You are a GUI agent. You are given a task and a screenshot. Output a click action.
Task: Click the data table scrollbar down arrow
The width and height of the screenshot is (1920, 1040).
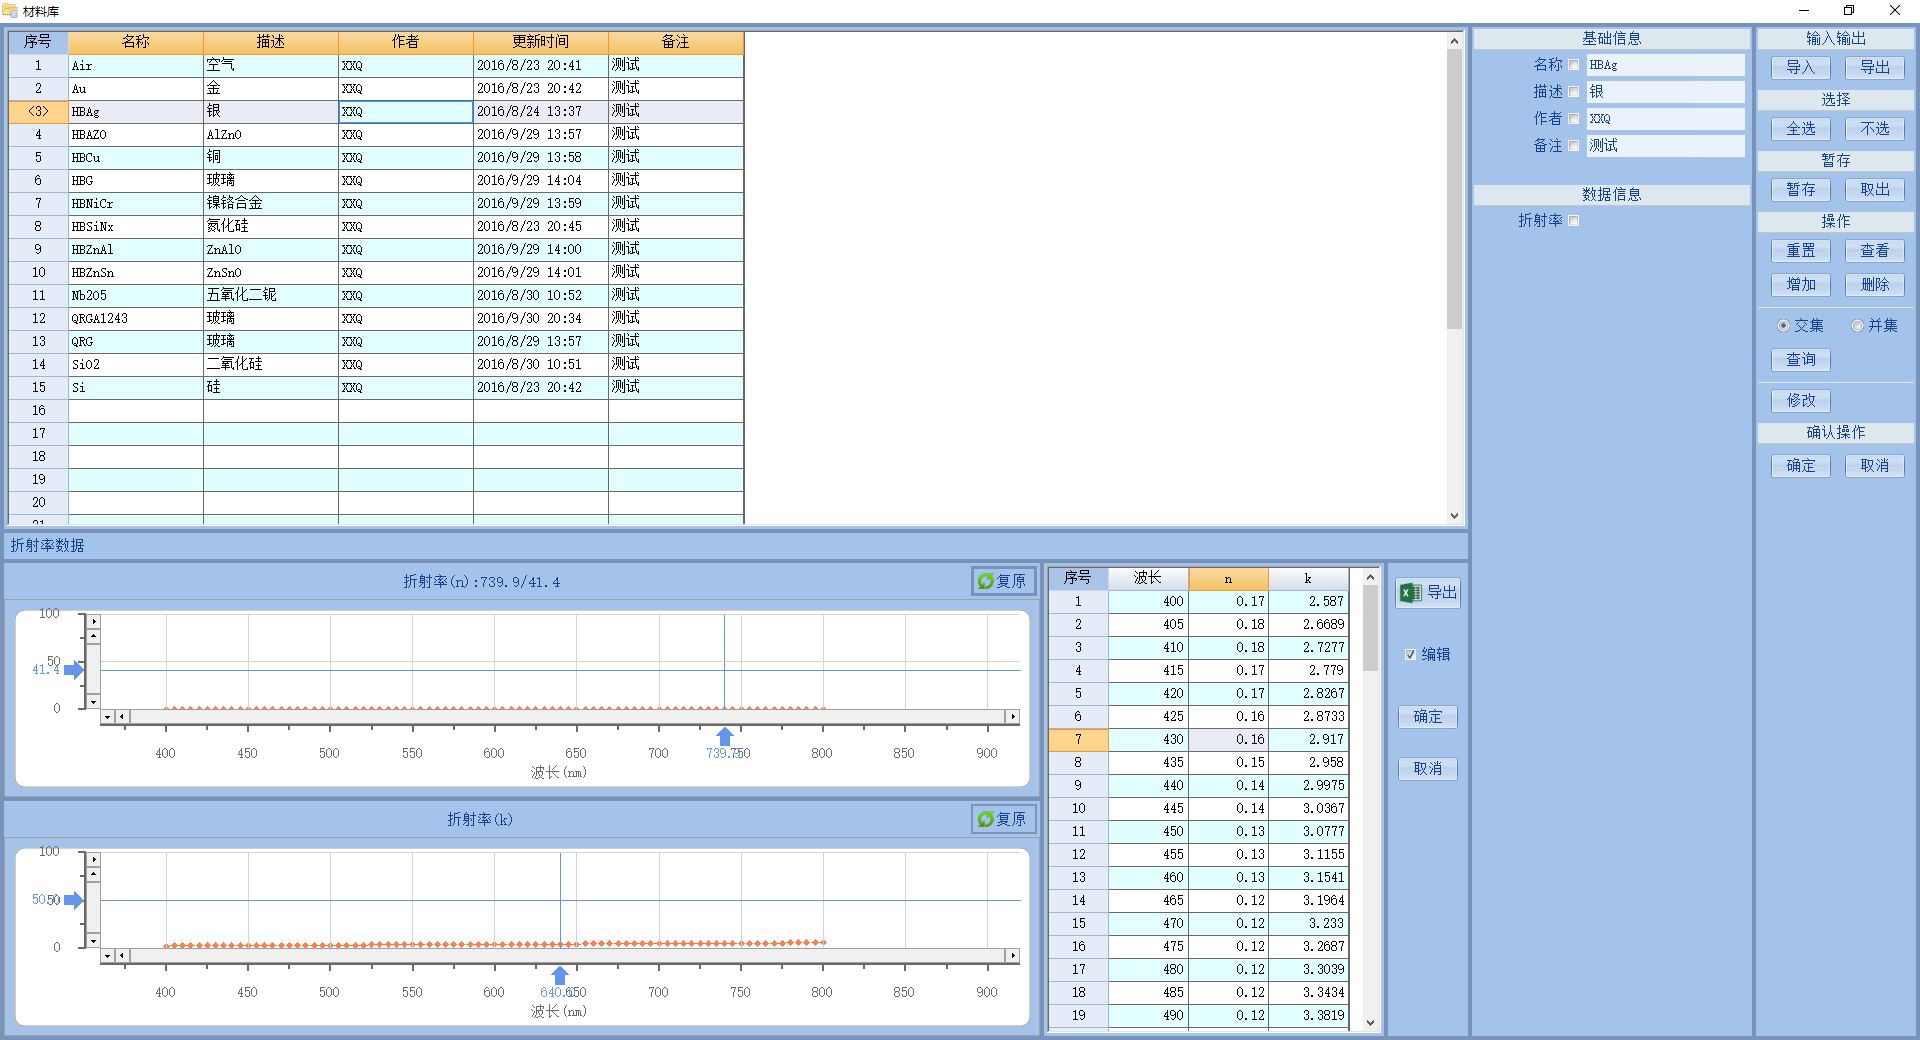(1370, 1023)
